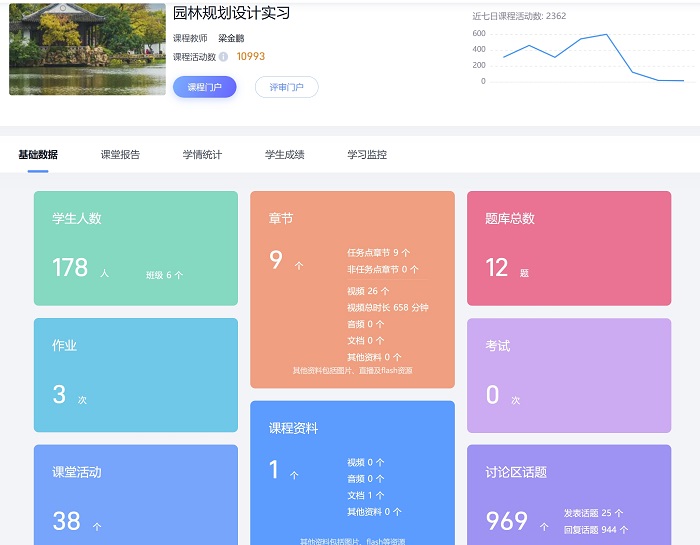The width and height of the screenshot is (700, 545).
Task: Open the 讨论区话题 card showing 969
Action: [x=569, y=495]
